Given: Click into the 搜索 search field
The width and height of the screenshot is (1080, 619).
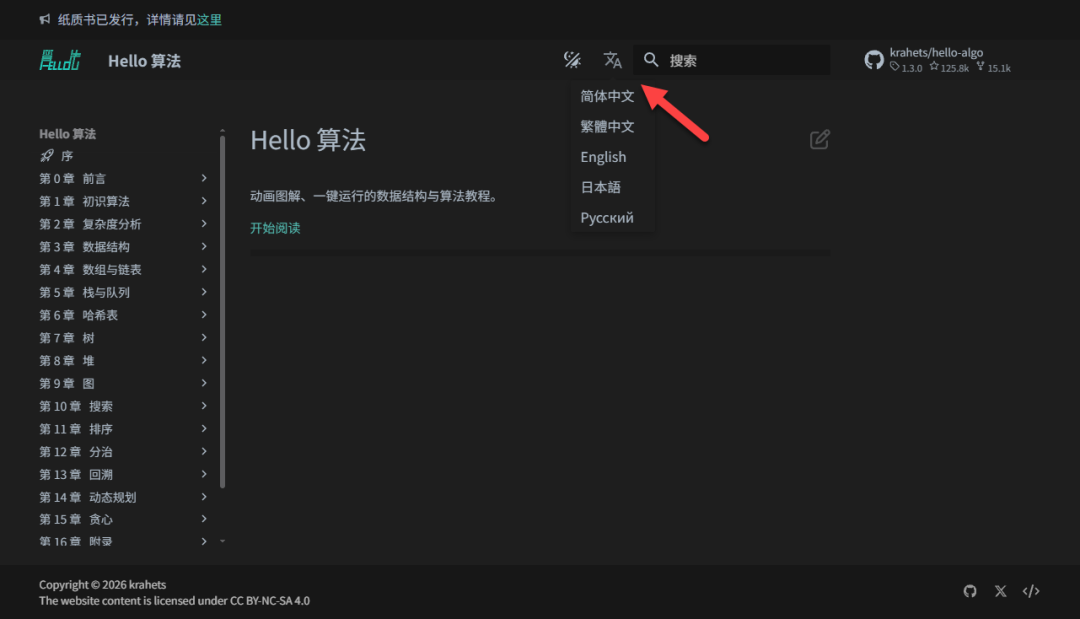Looking at the screenshot, I should click(740, 61).
